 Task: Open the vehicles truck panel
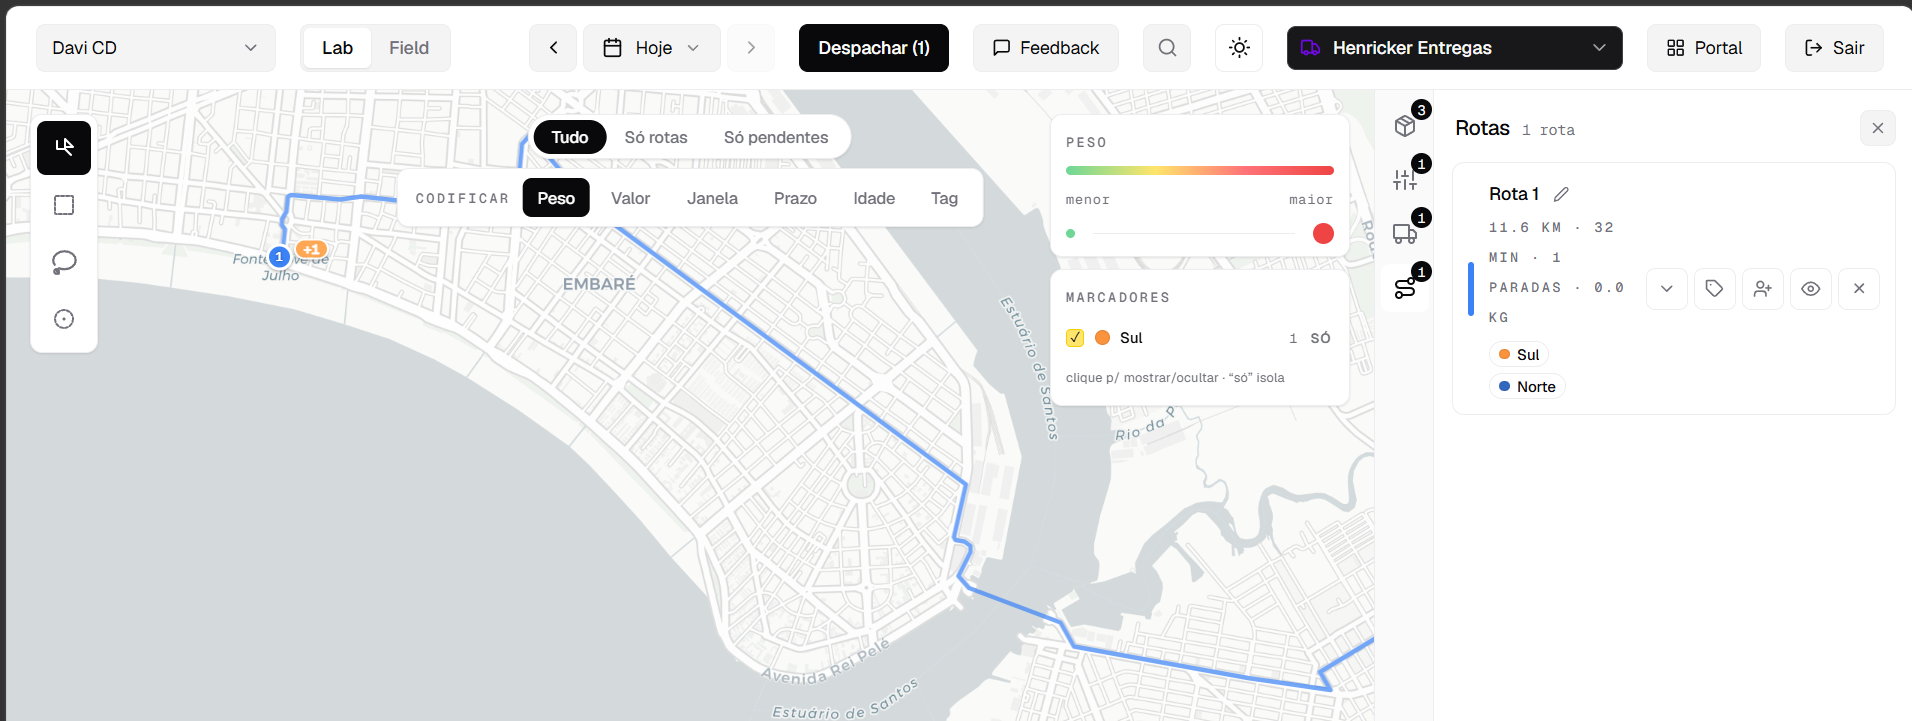(x=1405, y=234)
